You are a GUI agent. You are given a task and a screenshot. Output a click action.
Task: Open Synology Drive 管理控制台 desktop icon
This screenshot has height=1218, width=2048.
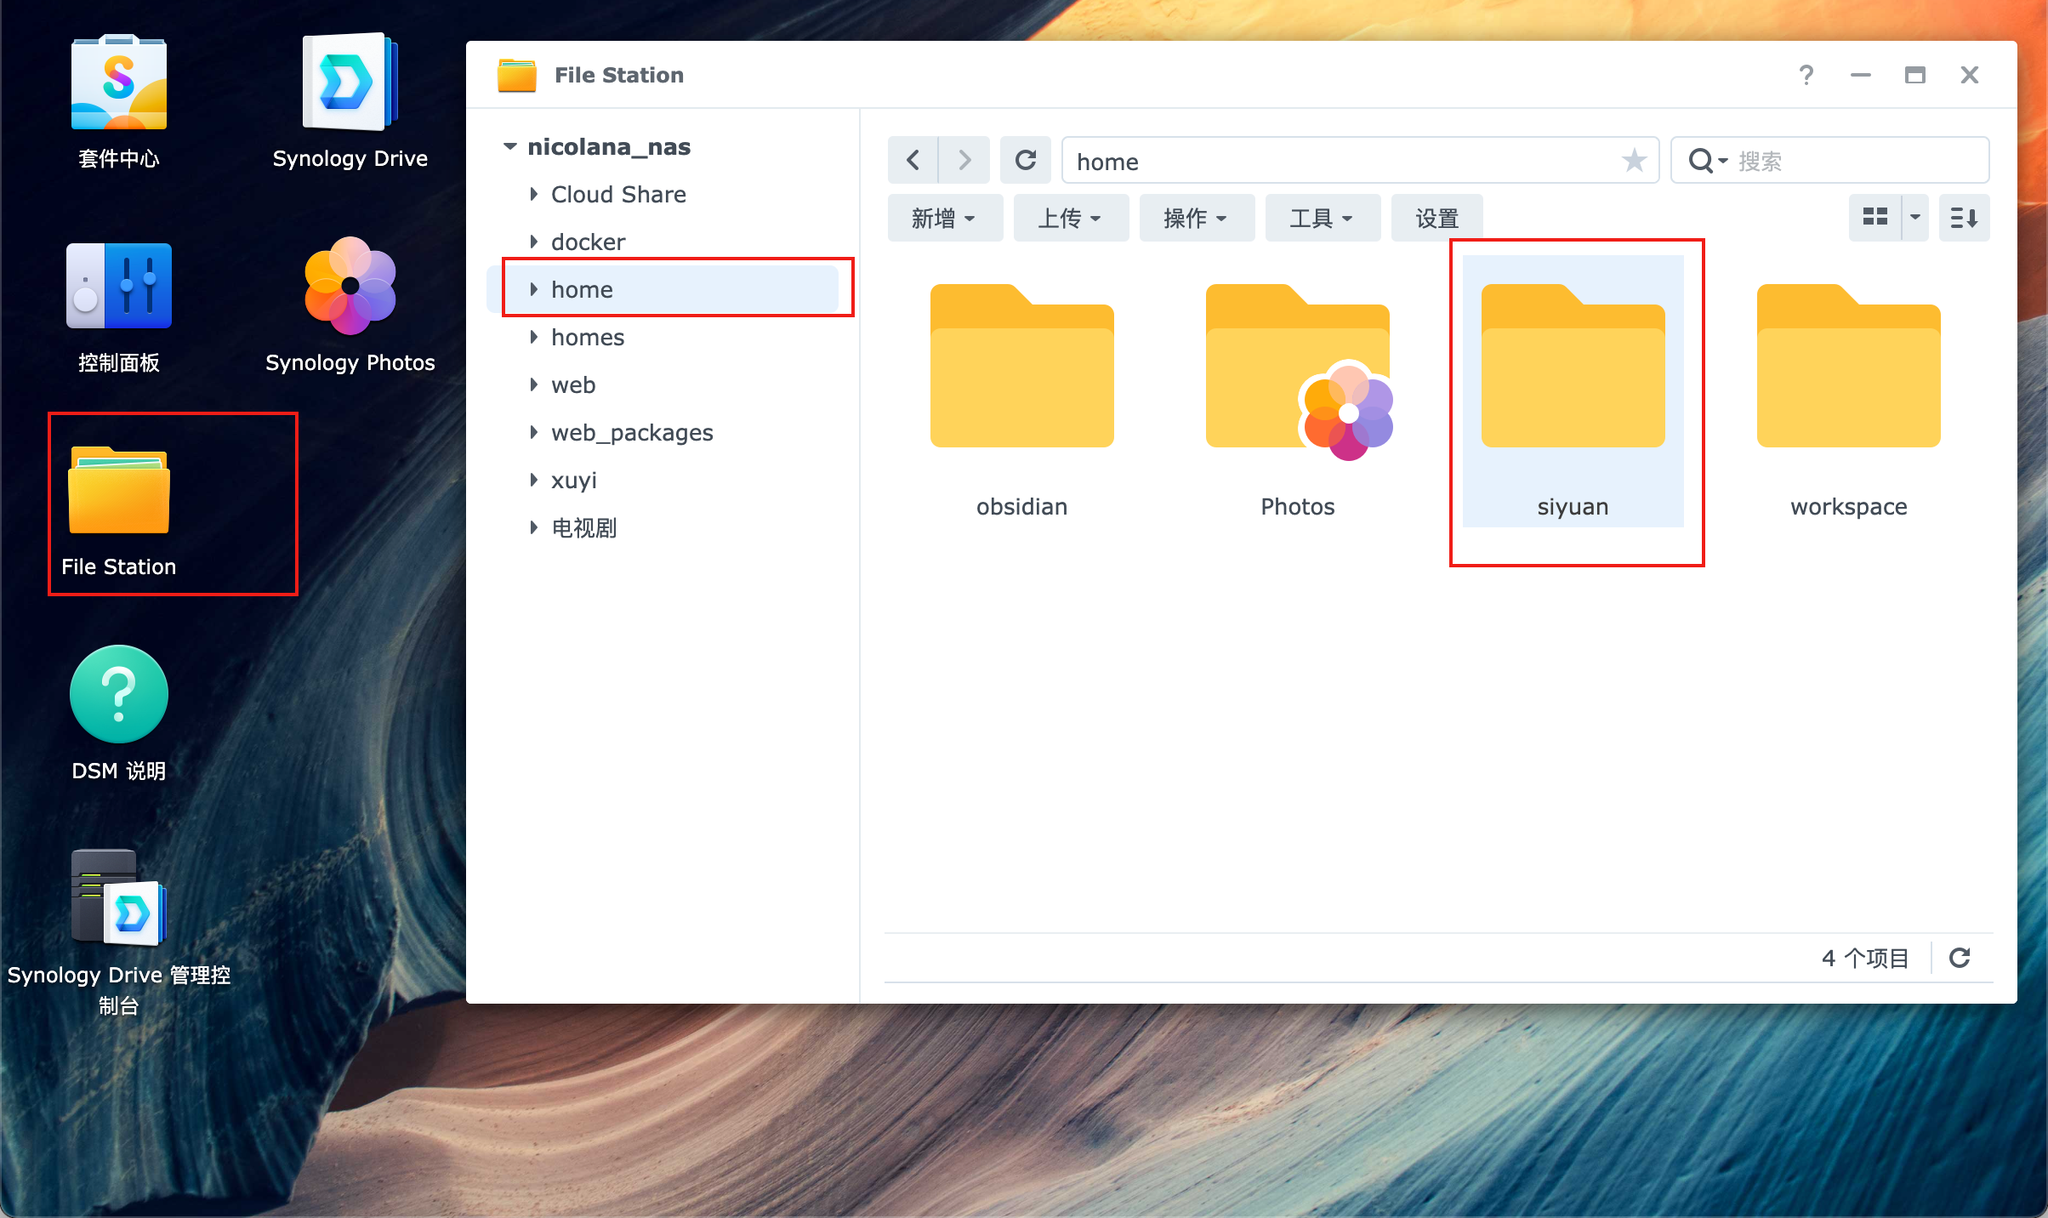tap(119, 897)
